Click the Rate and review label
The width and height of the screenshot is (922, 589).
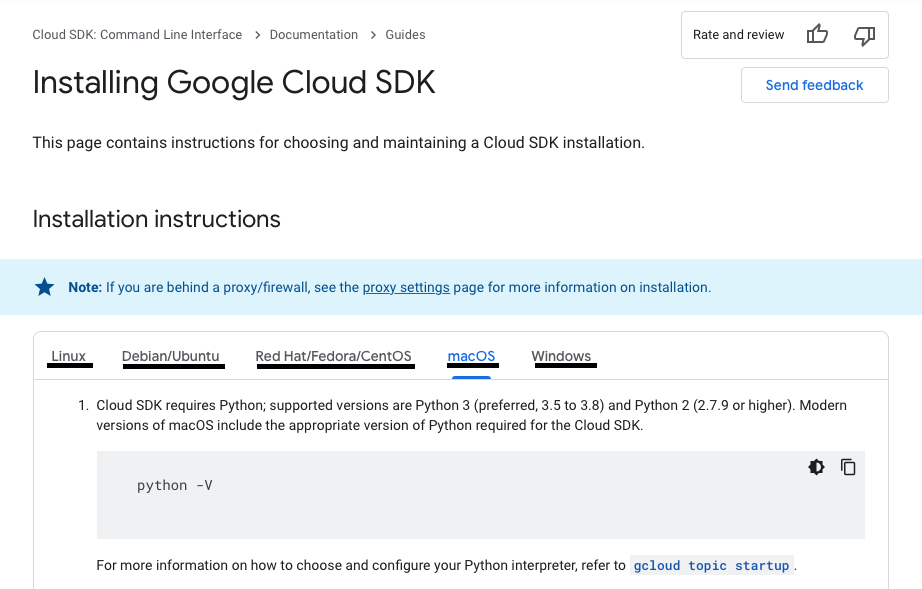point(738,35)
